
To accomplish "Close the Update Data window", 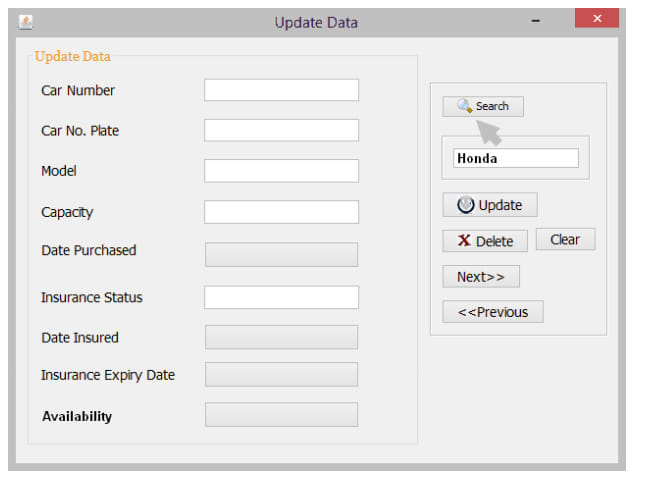I will pos(597,19).
